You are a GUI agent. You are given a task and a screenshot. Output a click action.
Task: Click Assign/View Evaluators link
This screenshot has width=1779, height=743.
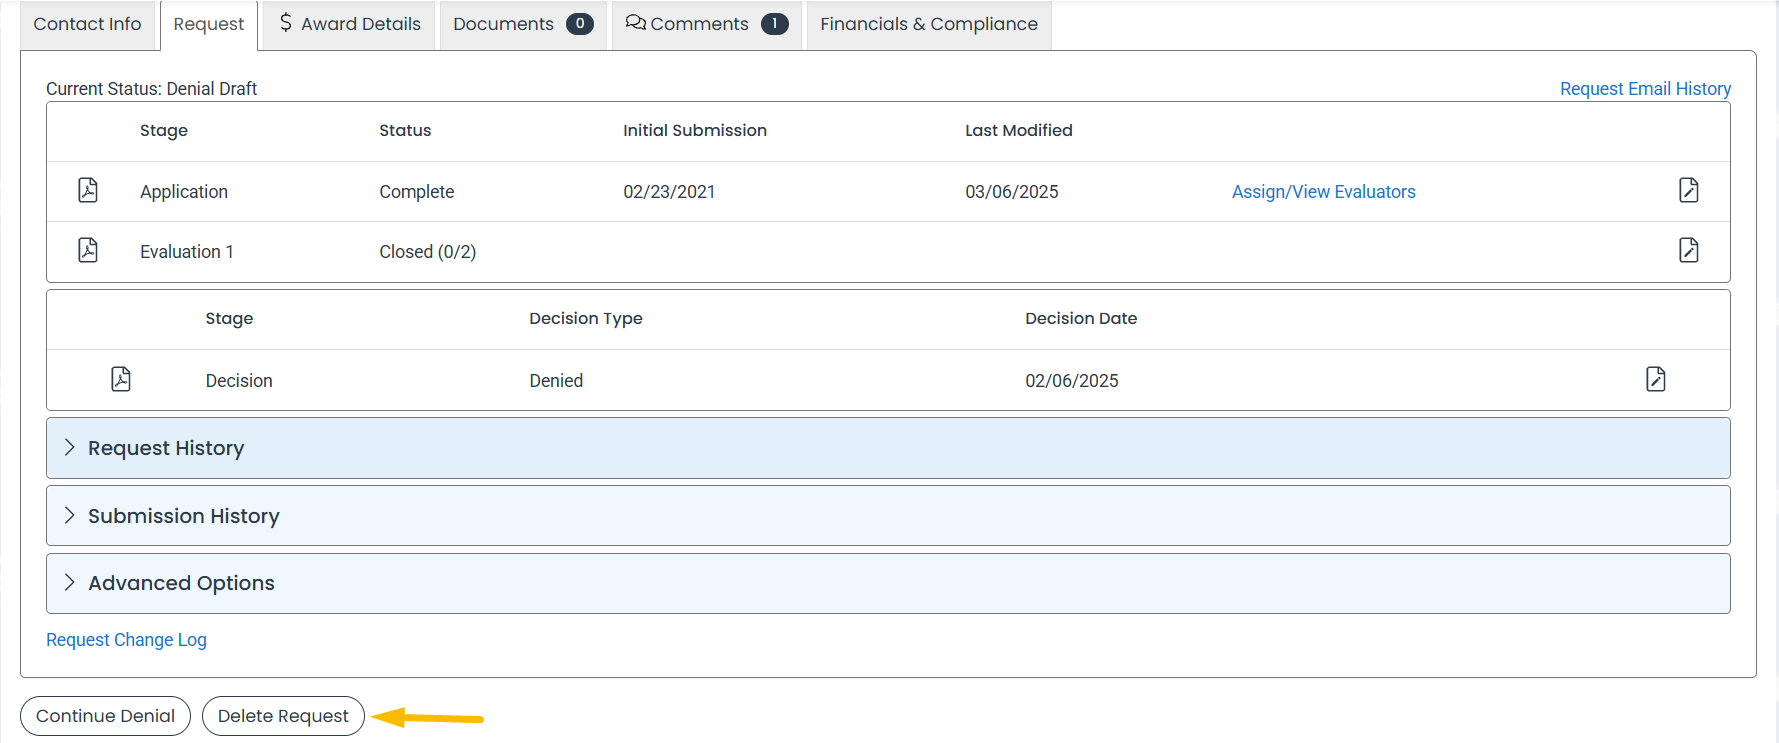pyautogui.click(x=1323, y=192)
